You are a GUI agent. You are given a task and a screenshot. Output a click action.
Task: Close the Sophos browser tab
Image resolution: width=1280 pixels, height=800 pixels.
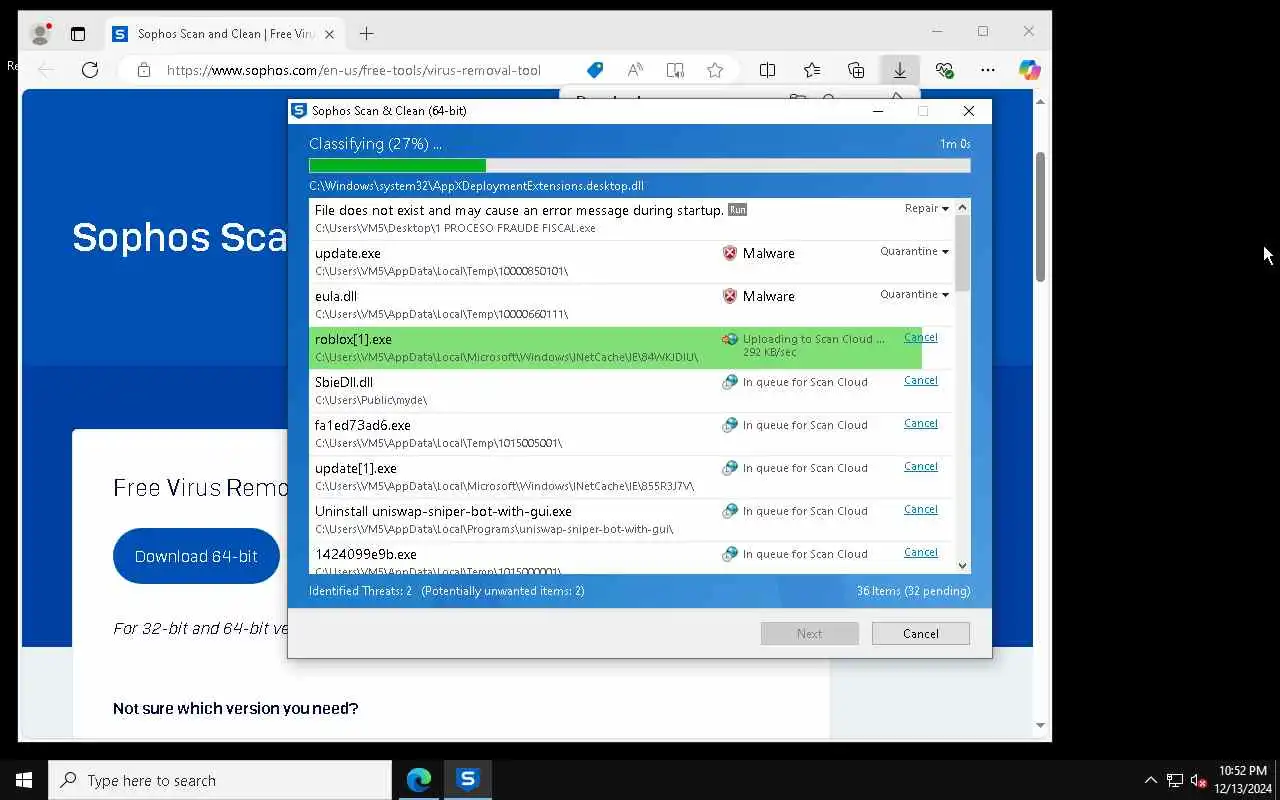click(x=329, y=34)
